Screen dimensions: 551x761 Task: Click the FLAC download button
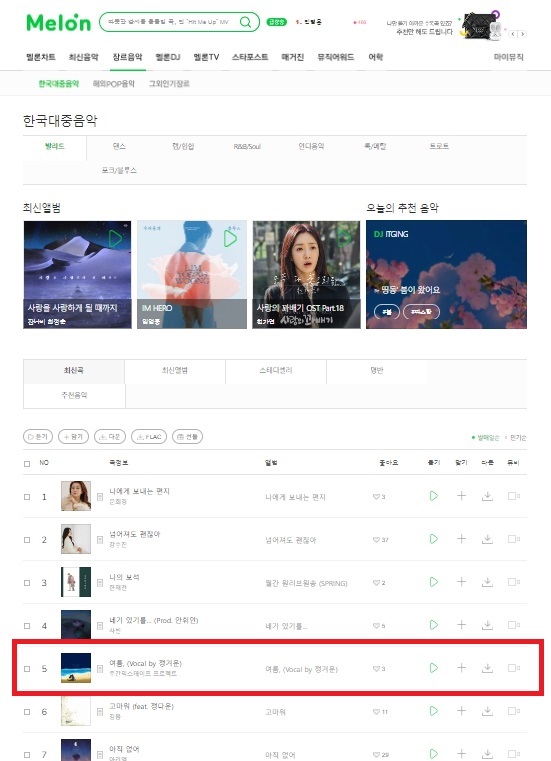149,437
